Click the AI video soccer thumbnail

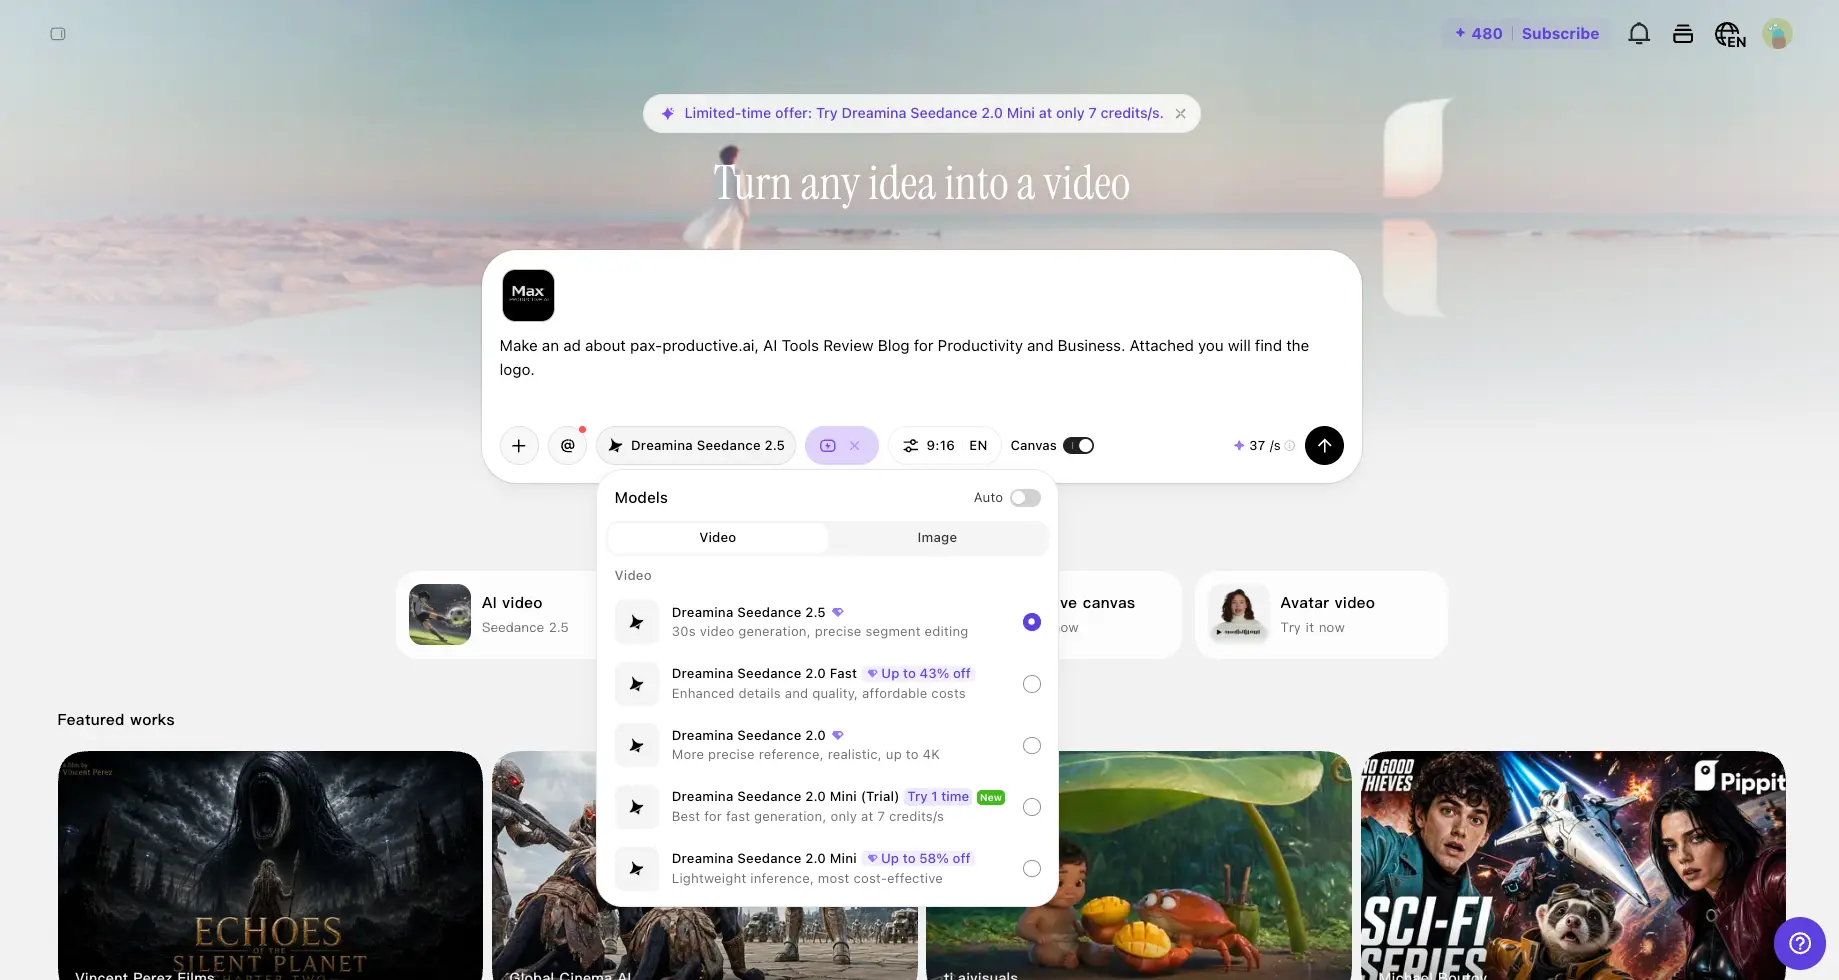(440, 615)
